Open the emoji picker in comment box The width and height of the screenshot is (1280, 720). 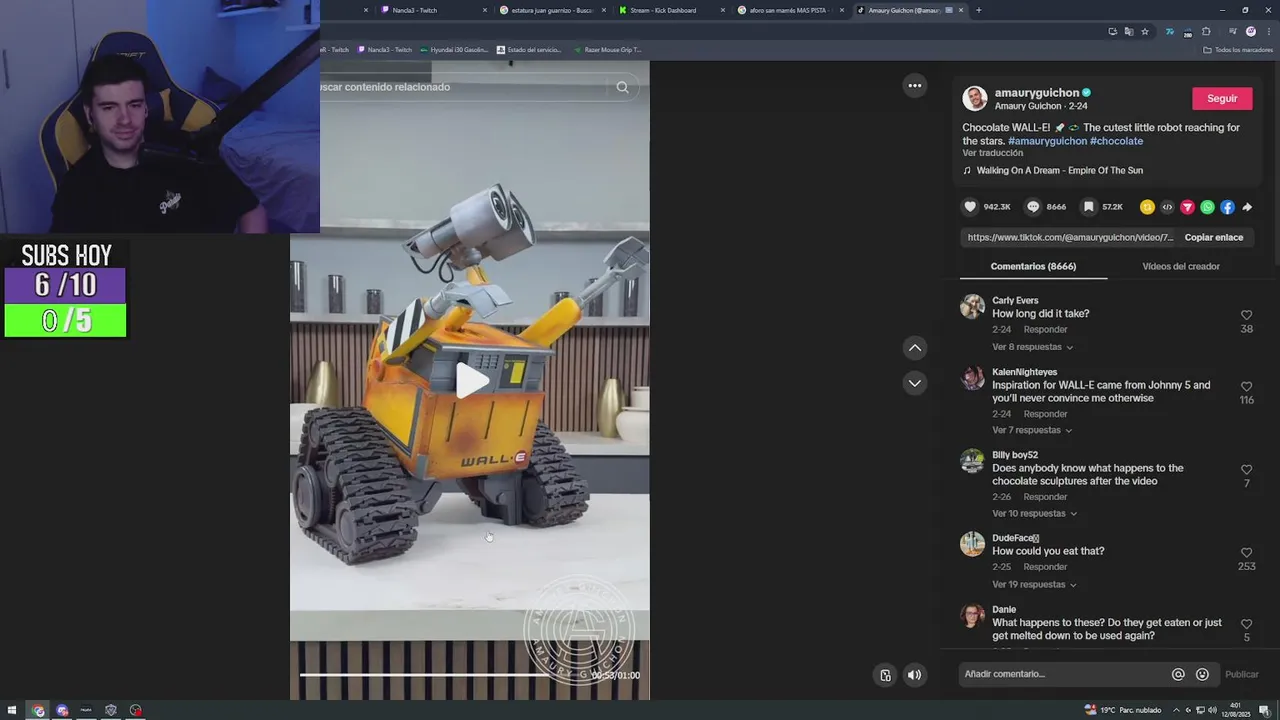click(1202, 674)
